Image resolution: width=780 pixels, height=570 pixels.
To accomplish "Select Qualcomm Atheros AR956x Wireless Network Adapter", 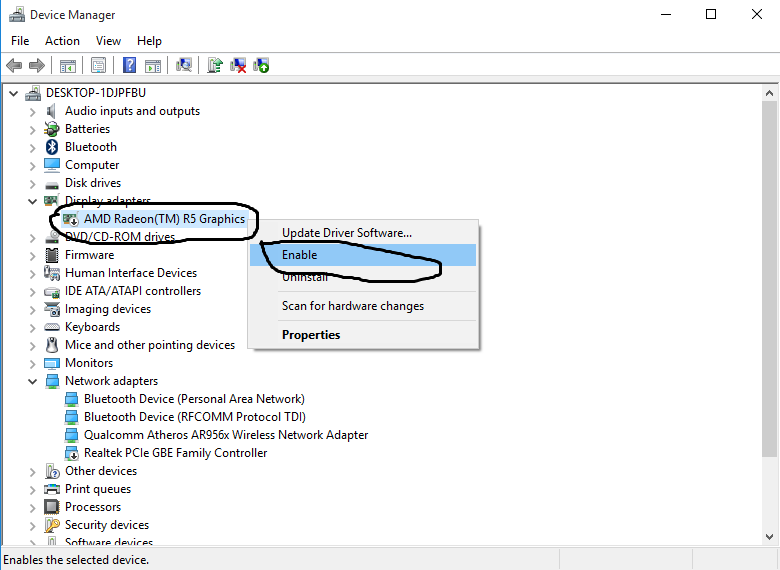I will point(226,435).
